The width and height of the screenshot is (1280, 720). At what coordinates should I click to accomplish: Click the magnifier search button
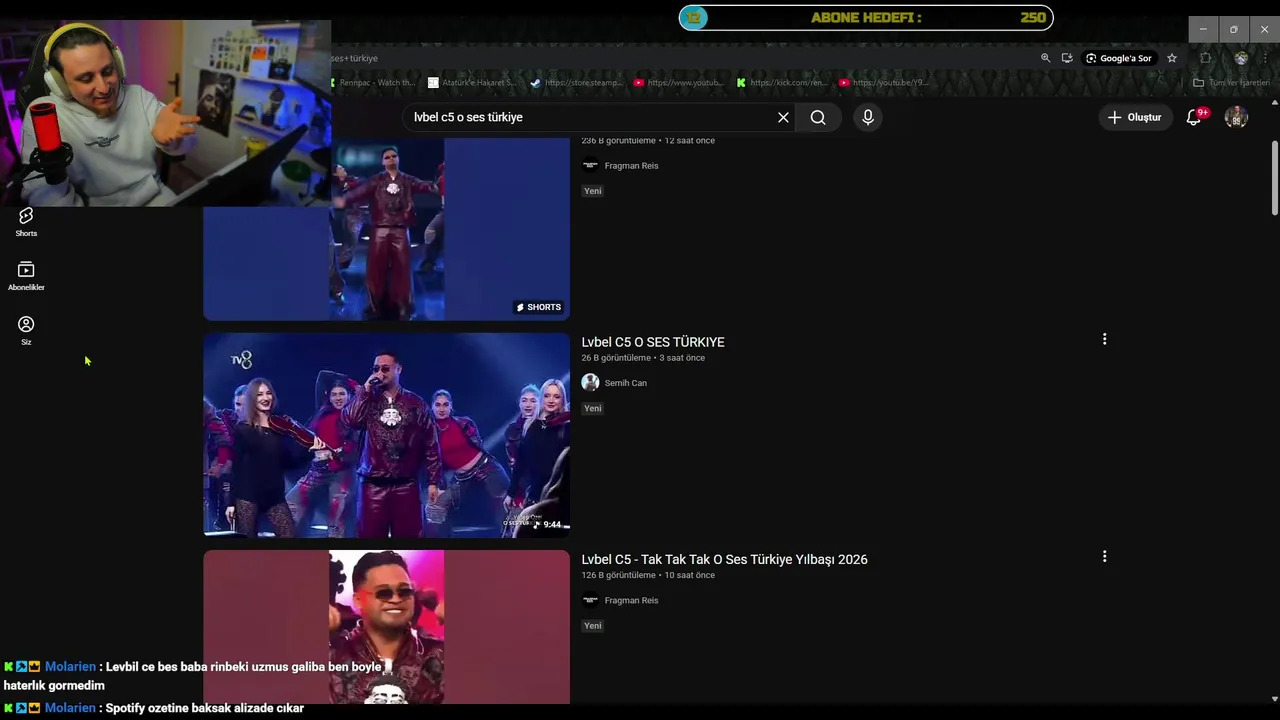(818, 117)
